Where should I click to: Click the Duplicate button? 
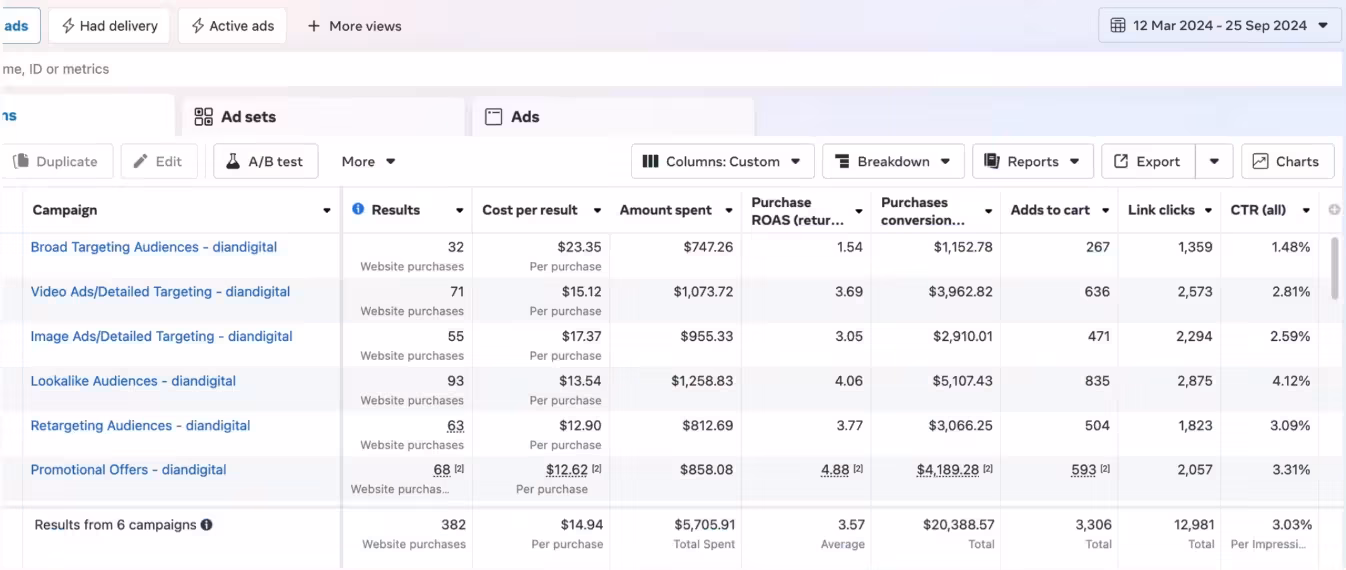tap(56, 161)
